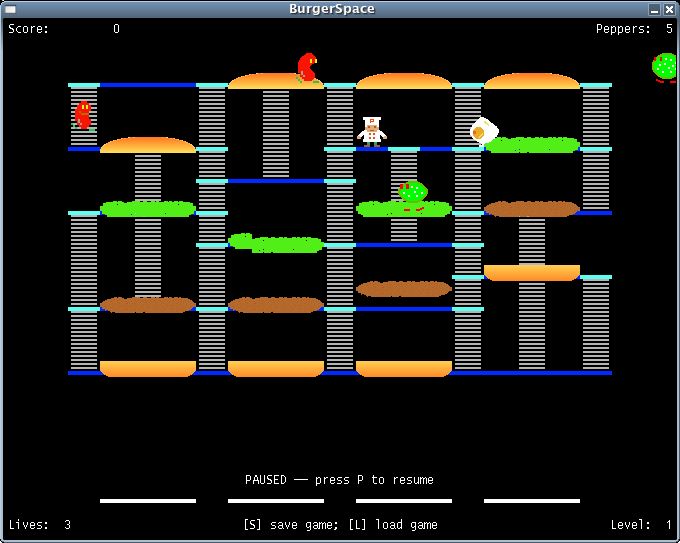
Task: Click the red hot dog on top bun
Action: pyautogui.click(x=307, y=68)
